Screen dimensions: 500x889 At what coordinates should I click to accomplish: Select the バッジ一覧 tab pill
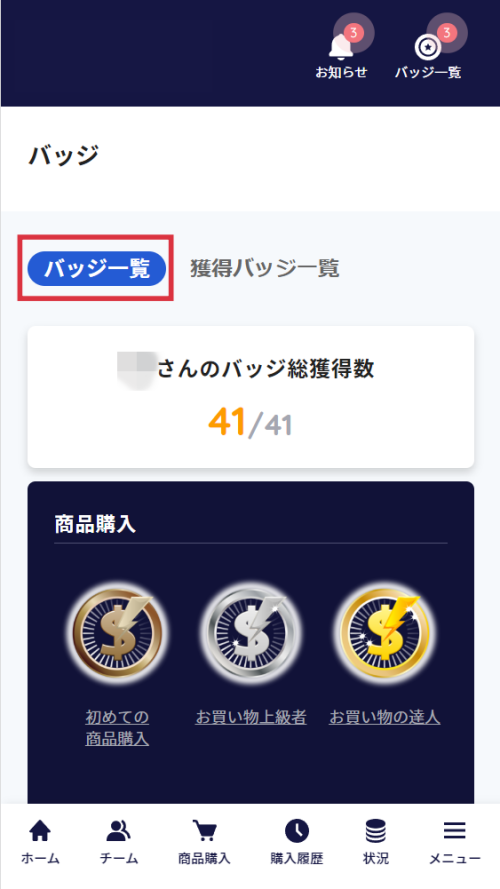[96, 269]
